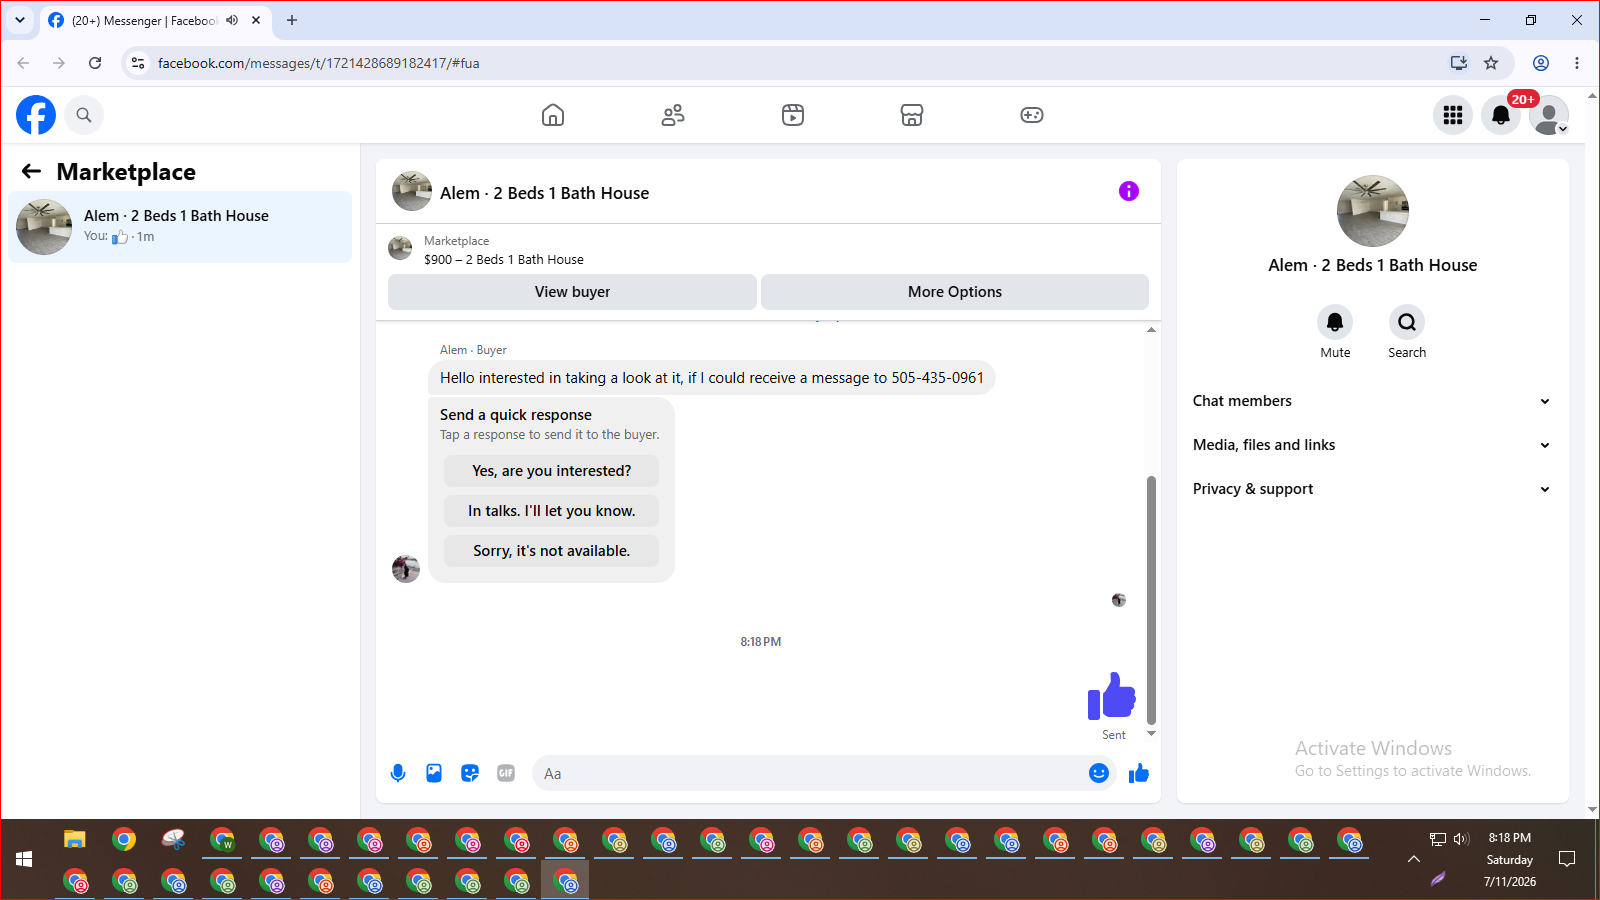This screenshot has width=1600, height=900.
Task: Click the chat scrollbar thumb
Action: (1151, 600)
